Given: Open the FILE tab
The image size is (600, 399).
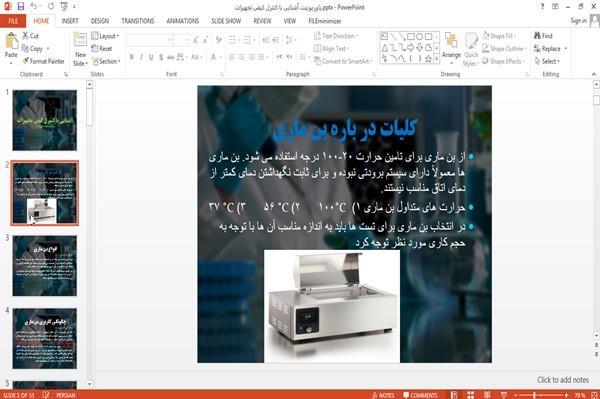Looking at the screenshot, I should click(x=13, y=21).
